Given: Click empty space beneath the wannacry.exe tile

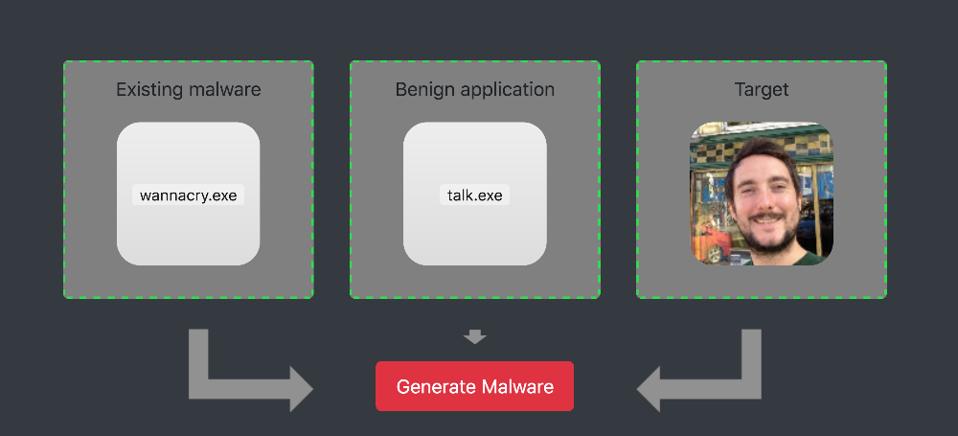Looking at the screenshot, I should 188,282.
